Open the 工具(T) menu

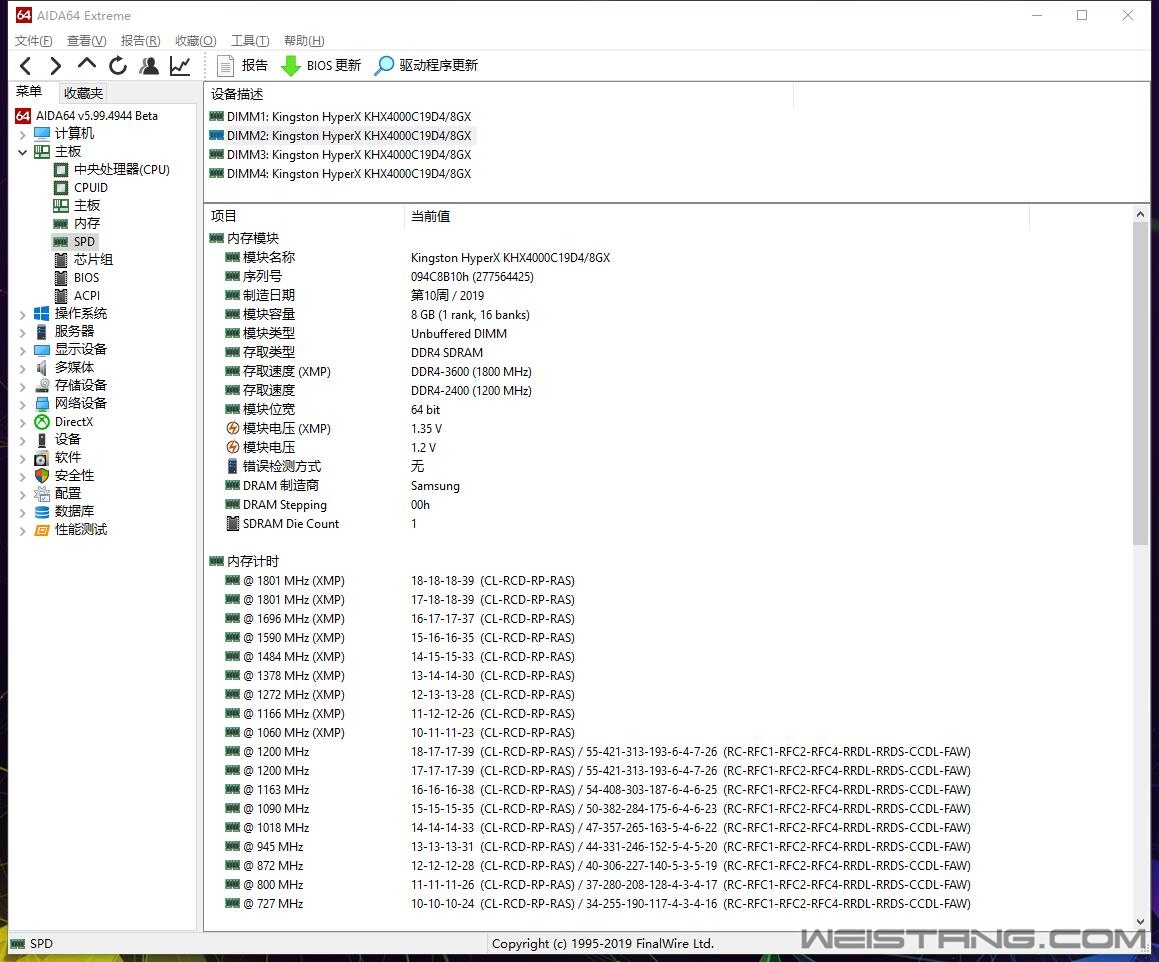click(250, 41)
